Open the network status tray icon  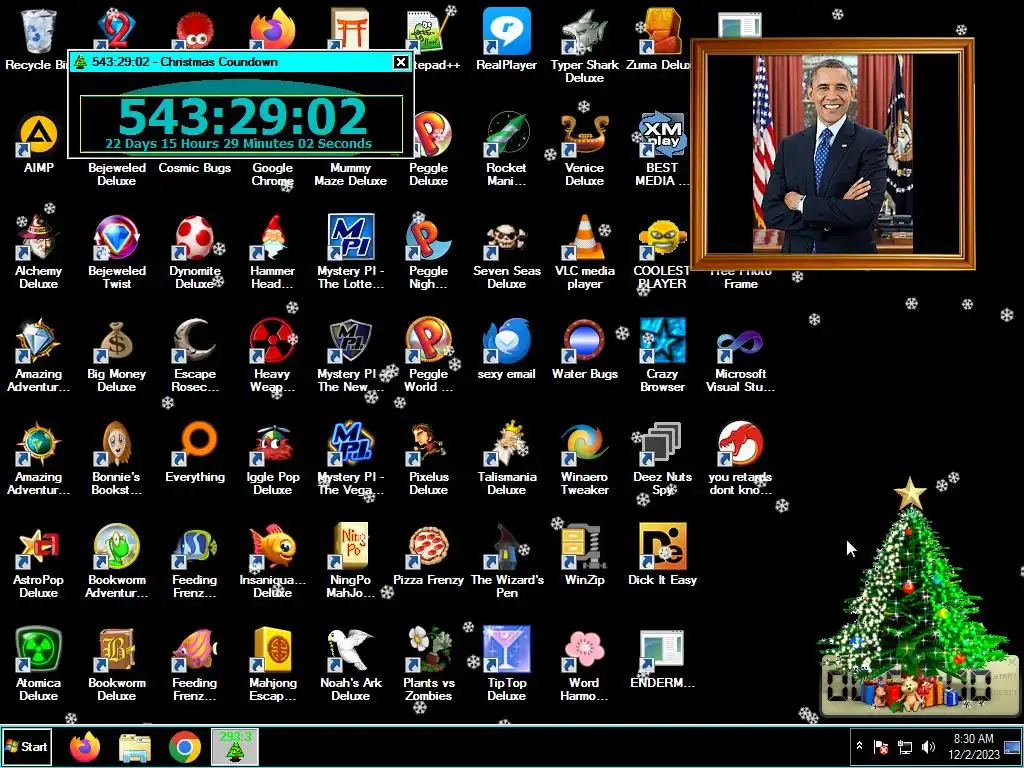click(x=905, y=746)
